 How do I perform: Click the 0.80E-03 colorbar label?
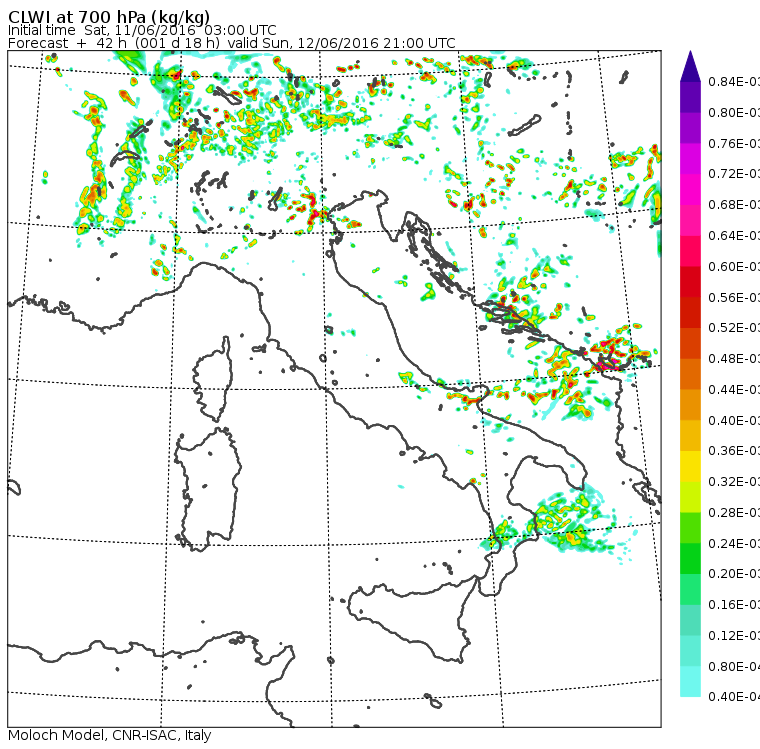(734, 112)
